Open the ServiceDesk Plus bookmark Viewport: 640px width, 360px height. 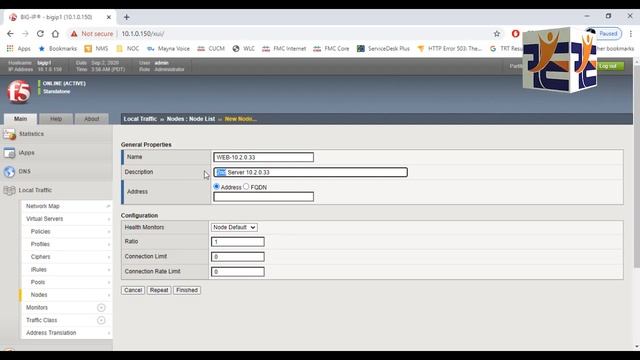383,49
